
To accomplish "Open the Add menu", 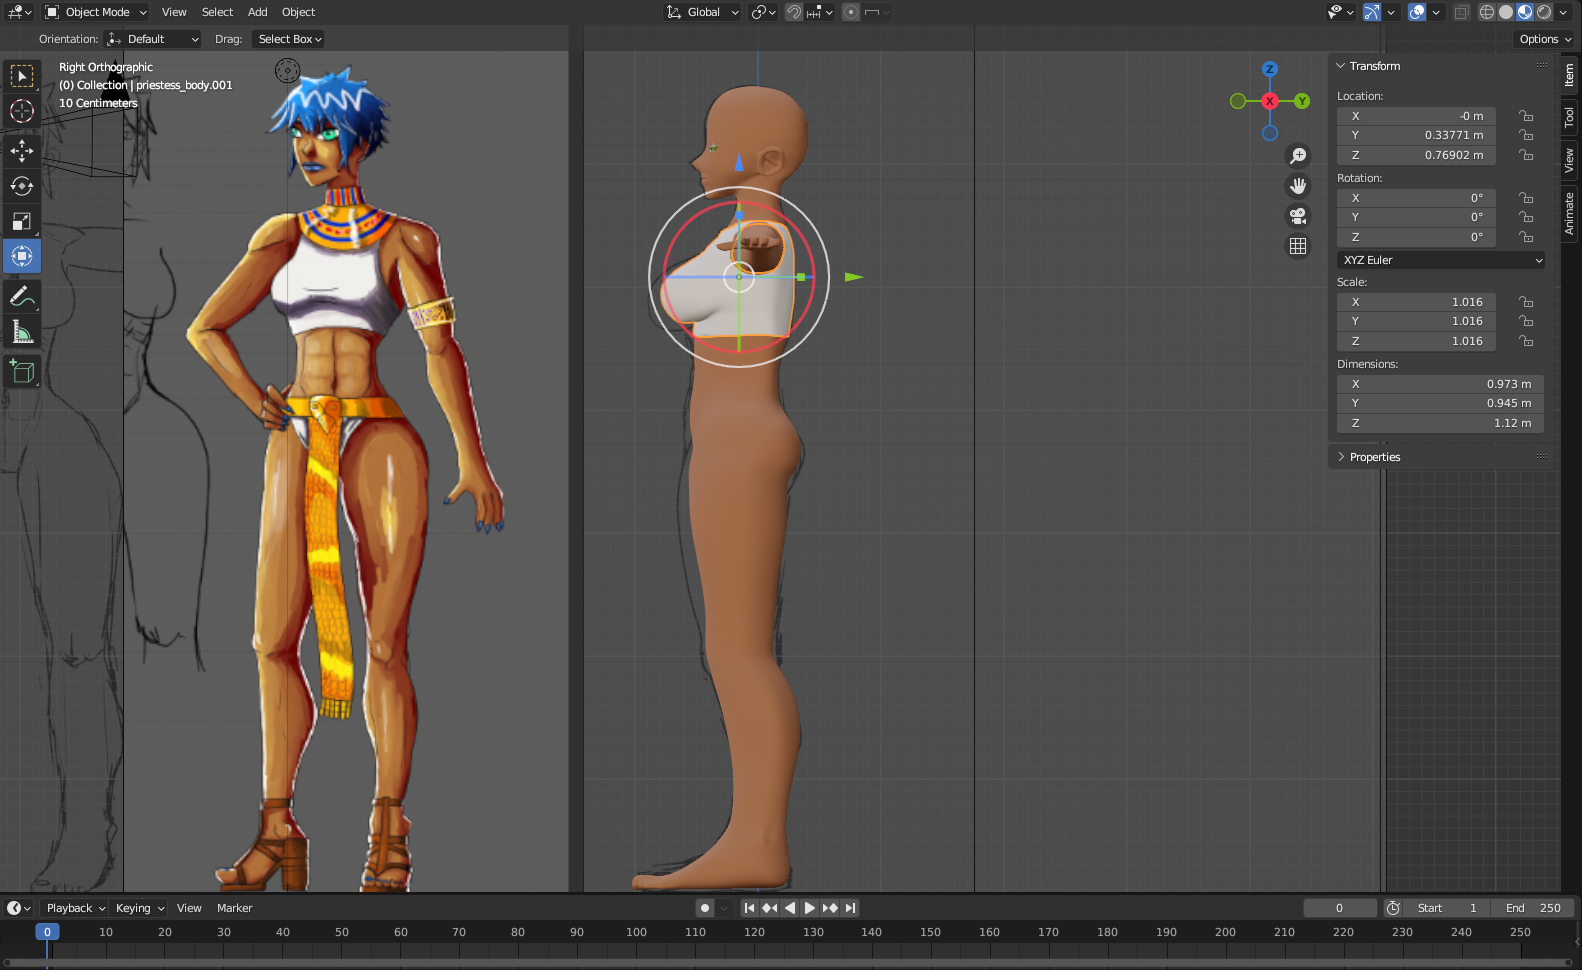I will coord(257,12).
